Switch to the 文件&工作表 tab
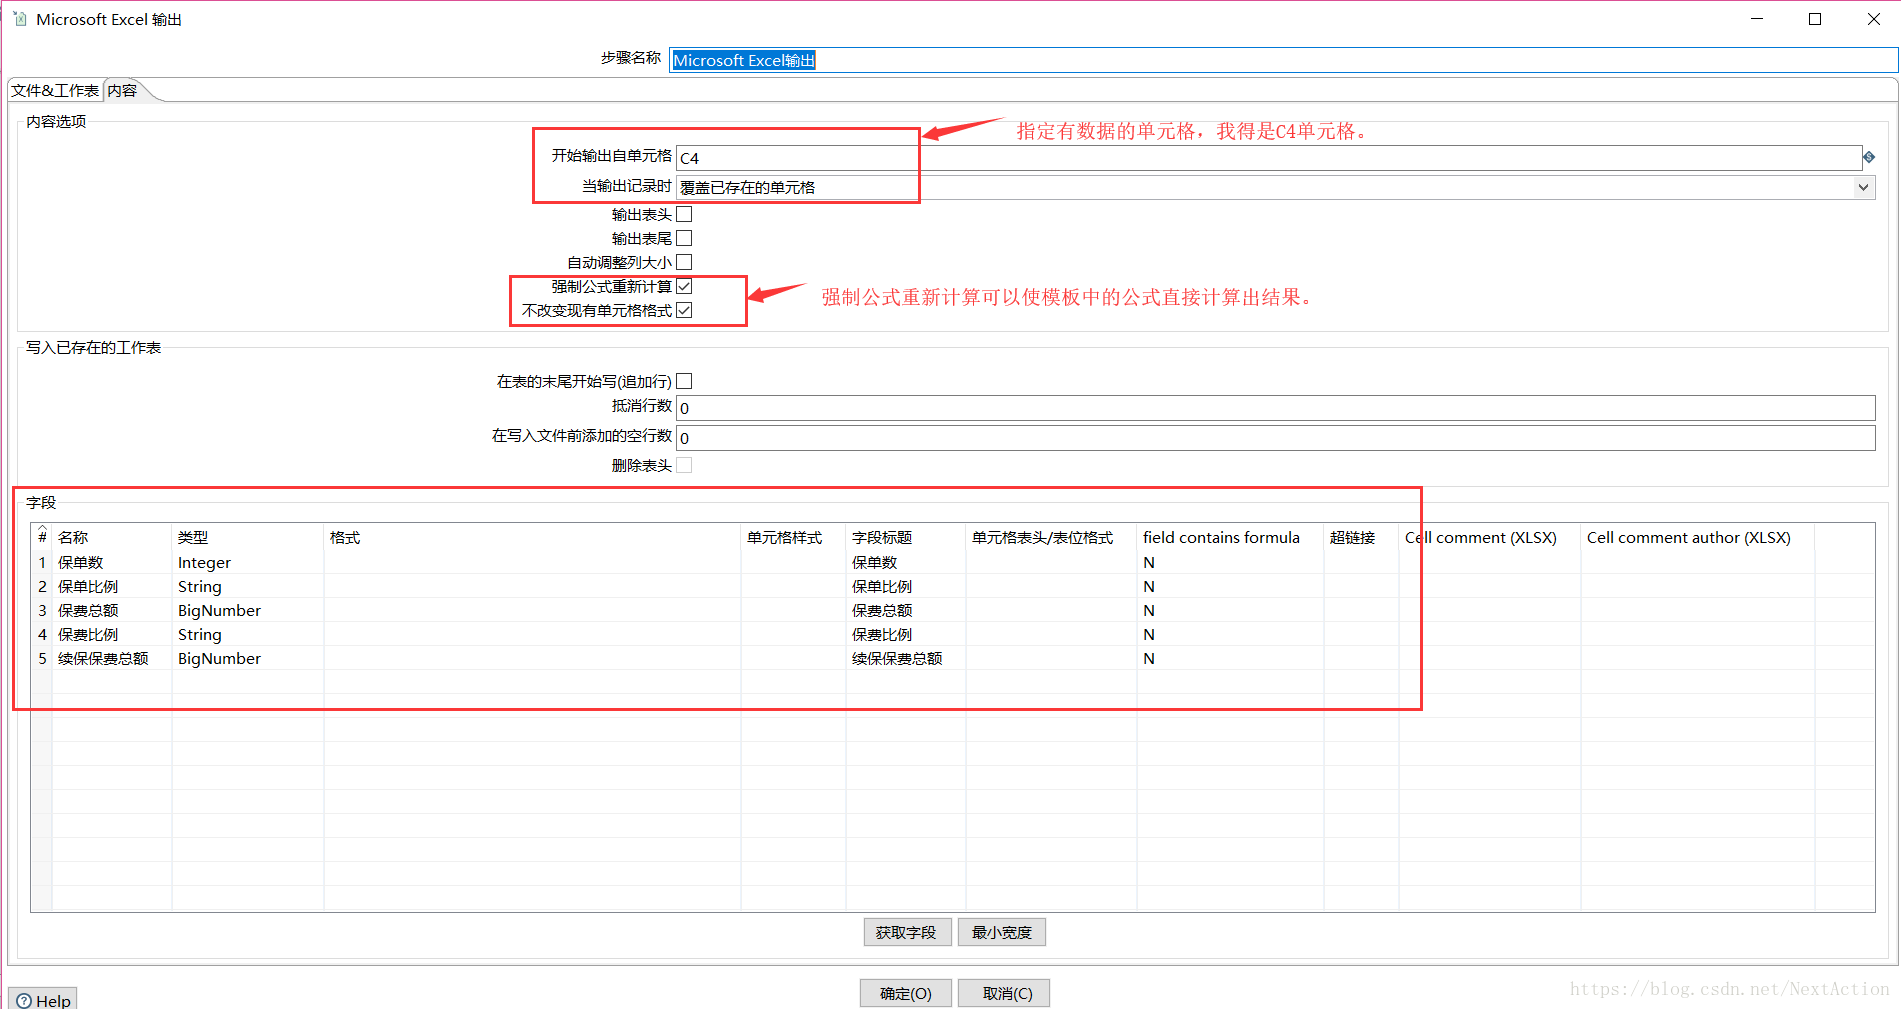Viewport: 1901px width, 1009px height. click(x=55, y=90)
